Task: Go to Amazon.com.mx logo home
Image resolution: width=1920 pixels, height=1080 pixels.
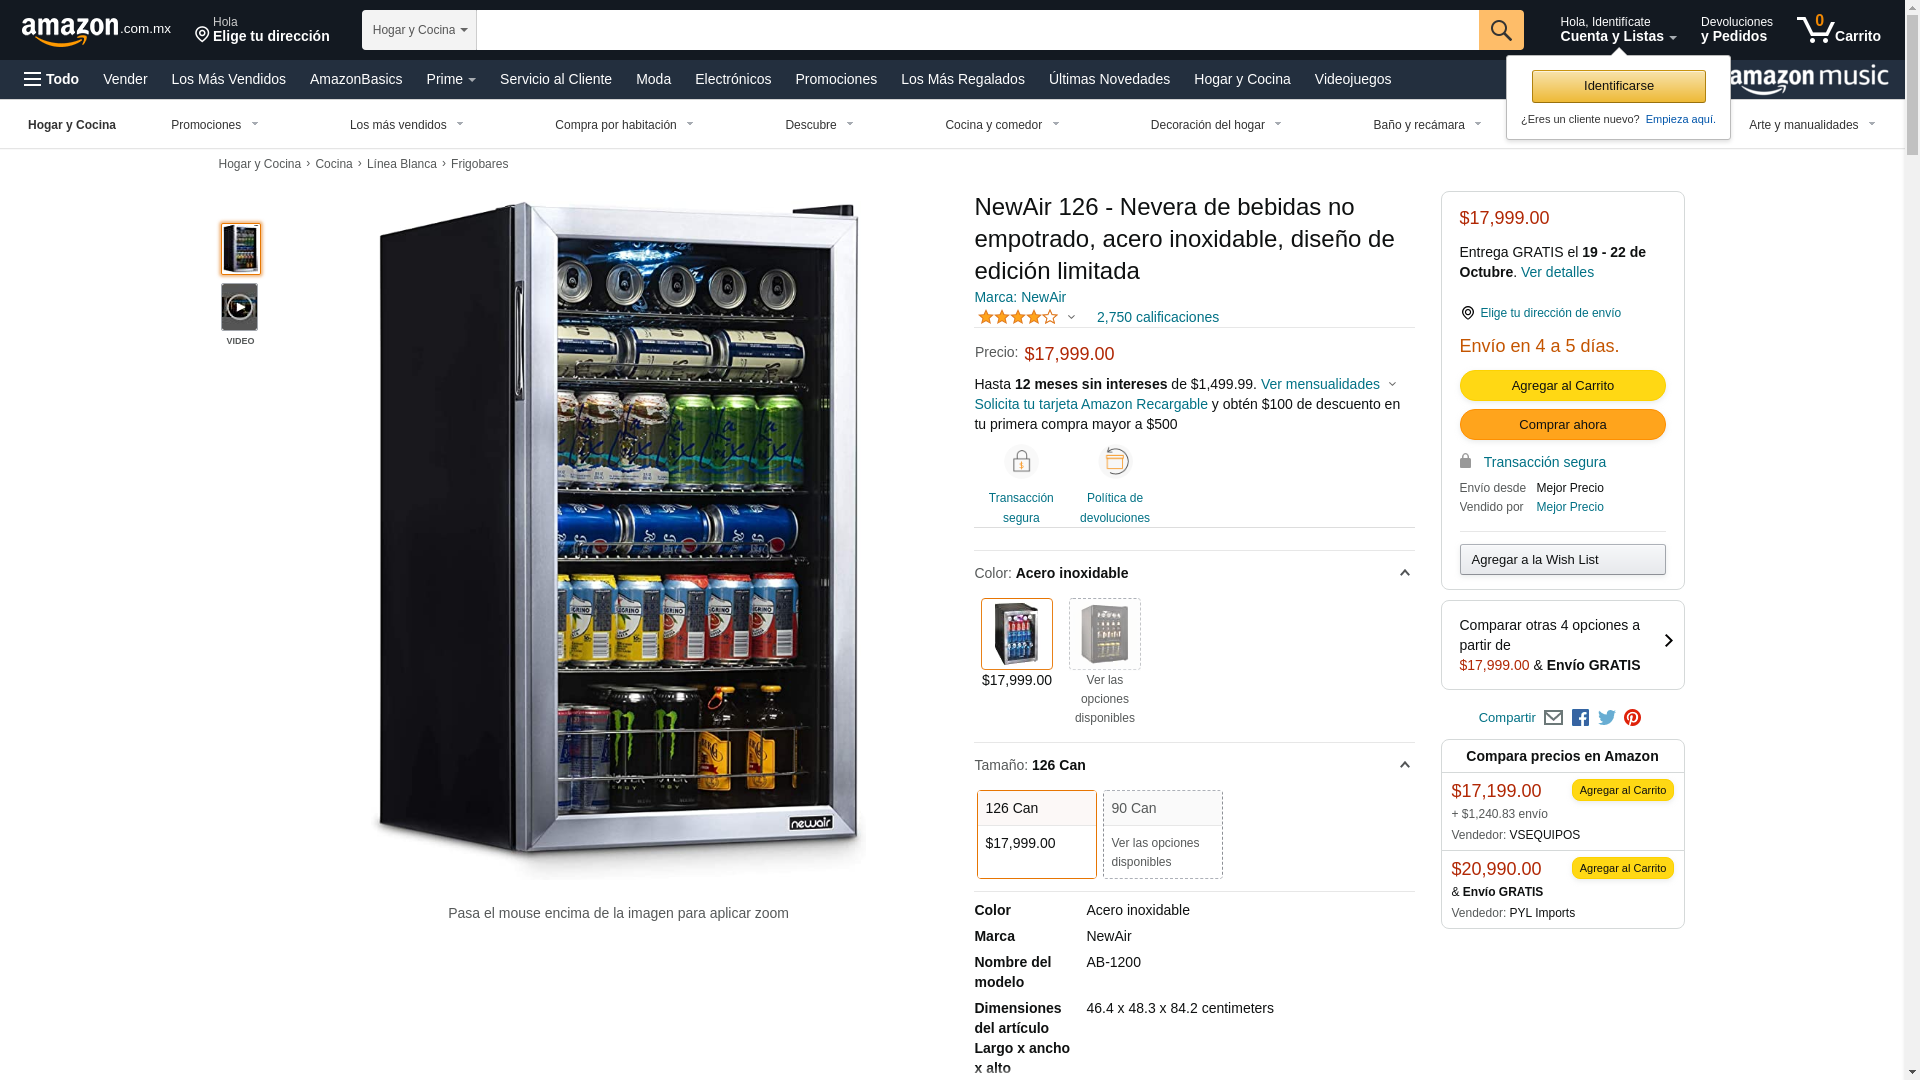Action: pyautogui.click(x=96, y=31)
